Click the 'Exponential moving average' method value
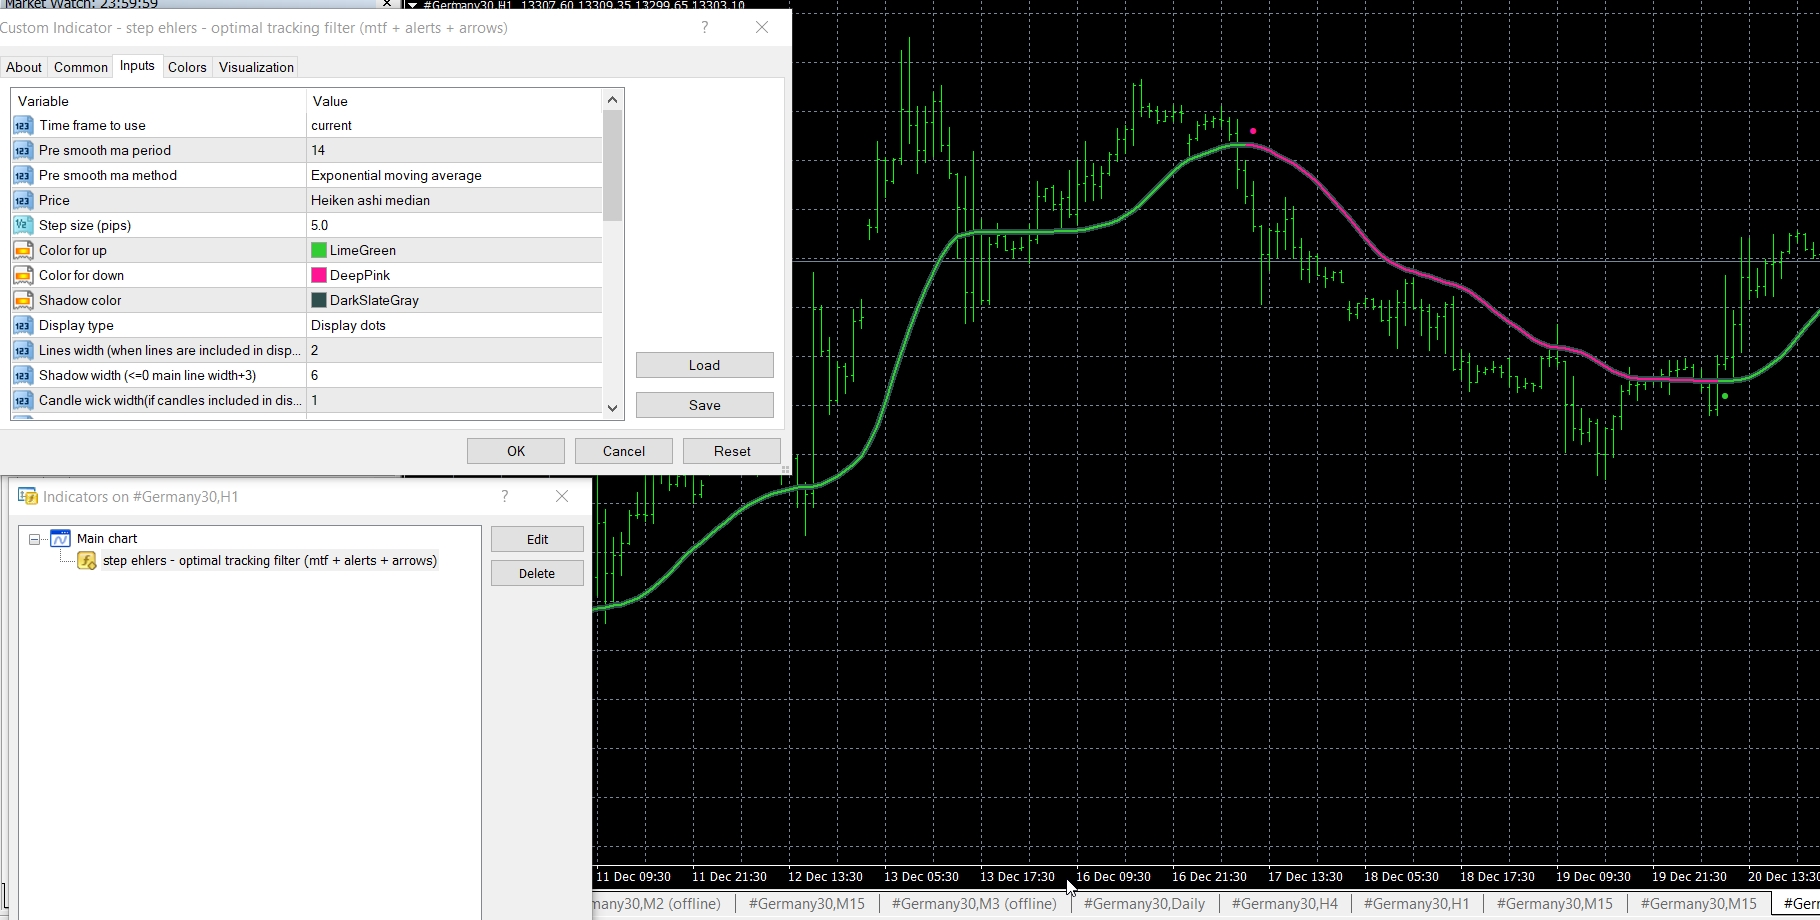This screenshot has height=920, width=1820. pyautogui.click(x=396, y=176)
